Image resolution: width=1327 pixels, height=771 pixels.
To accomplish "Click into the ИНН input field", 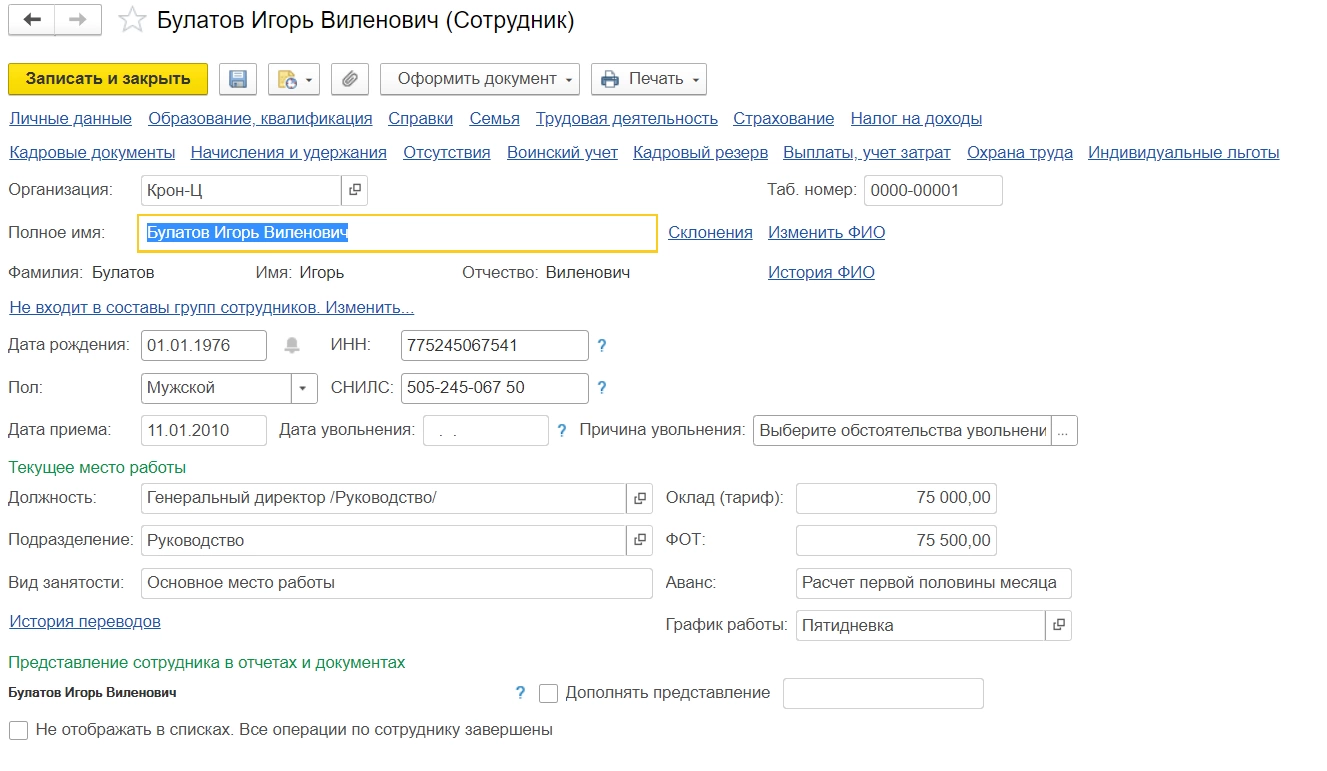I will tap(494, 345).
